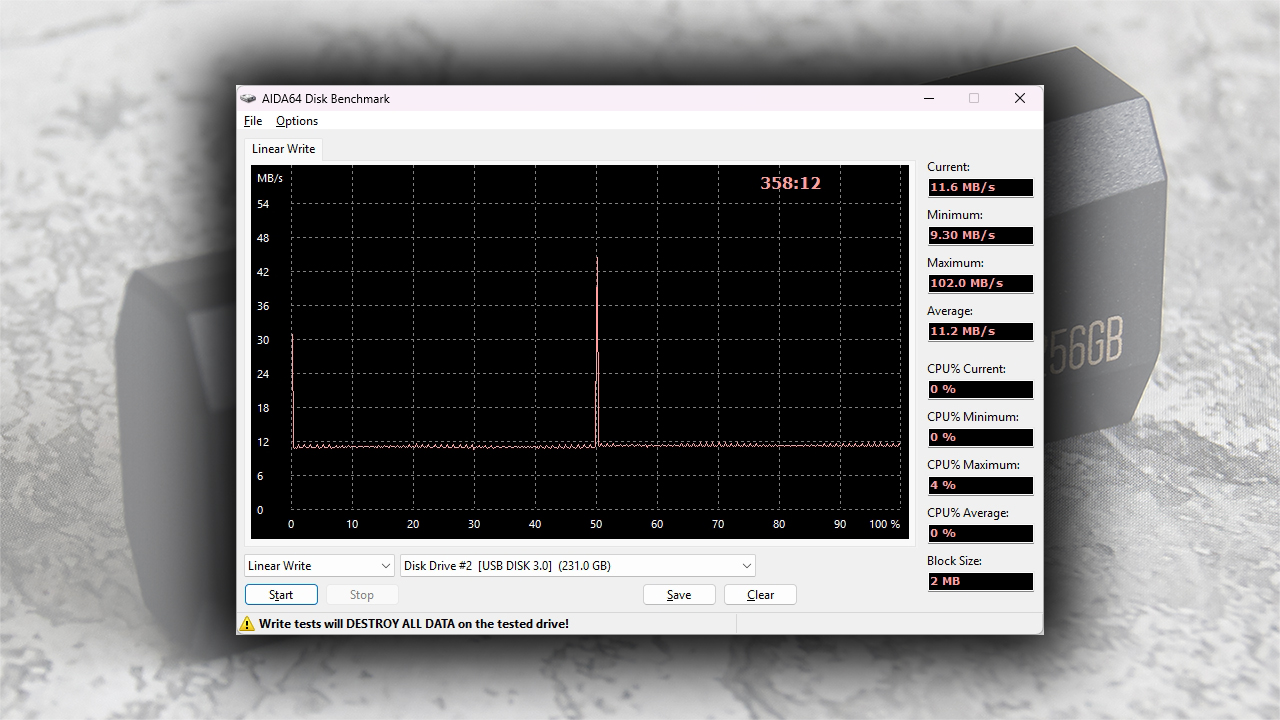This screenshot has height=720, width=1280.
Task: Click the MB/s axis label on graph
Action: 270,178
